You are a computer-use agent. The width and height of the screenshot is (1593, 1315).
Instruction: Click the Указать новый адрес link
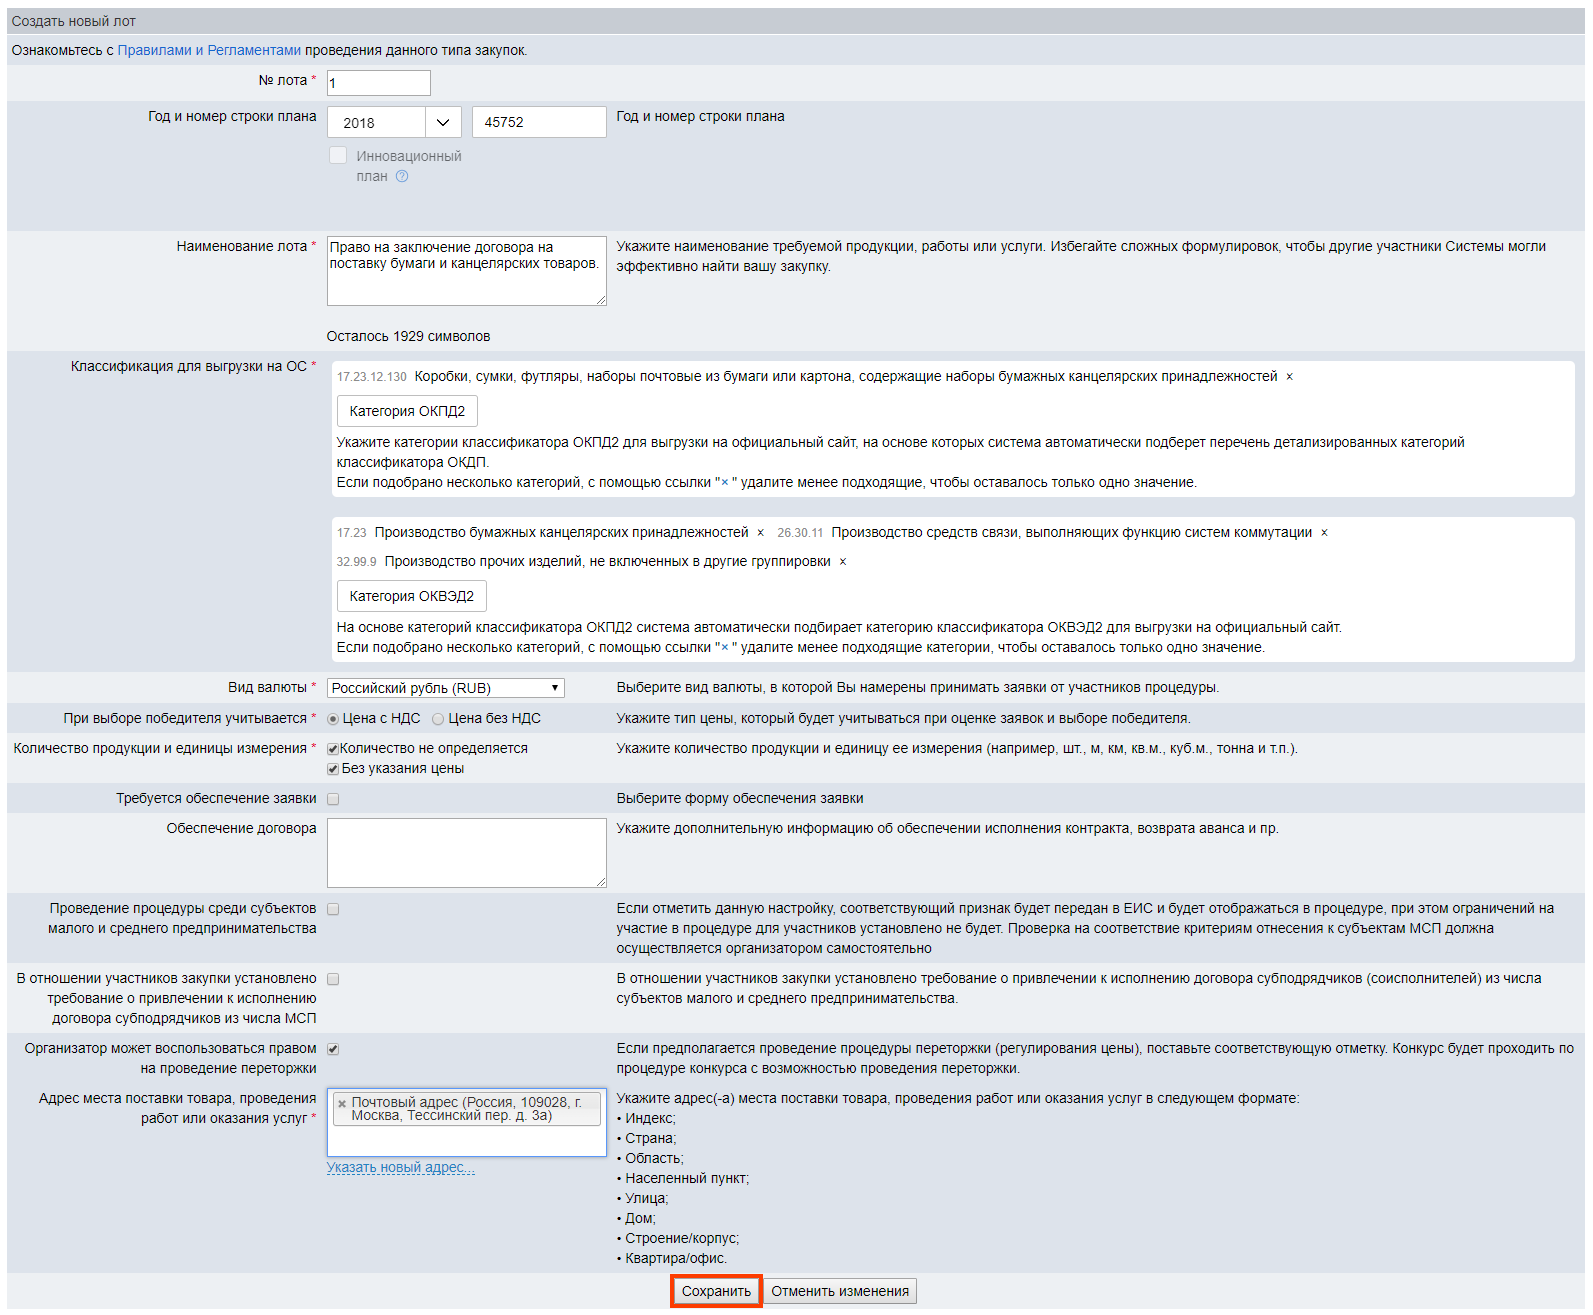coord(400,1168)
